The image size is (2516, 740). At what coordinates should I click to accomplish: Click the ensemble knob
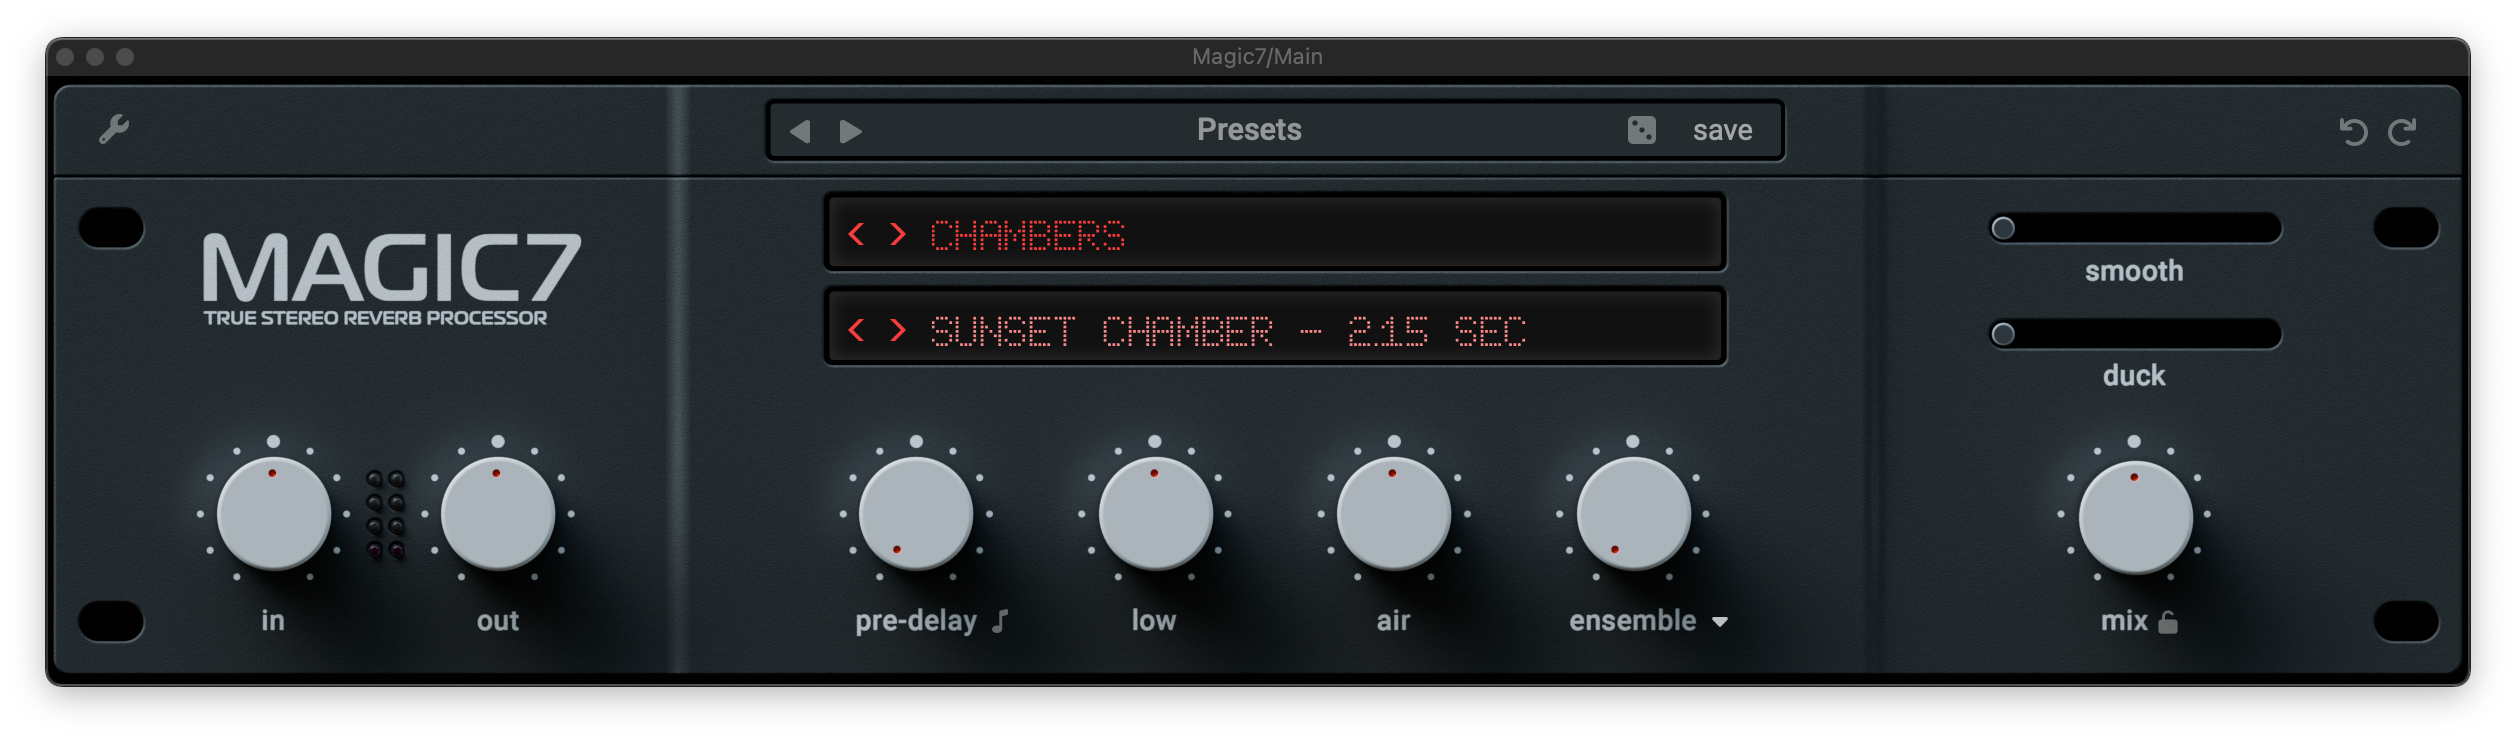pos(1633,514)
